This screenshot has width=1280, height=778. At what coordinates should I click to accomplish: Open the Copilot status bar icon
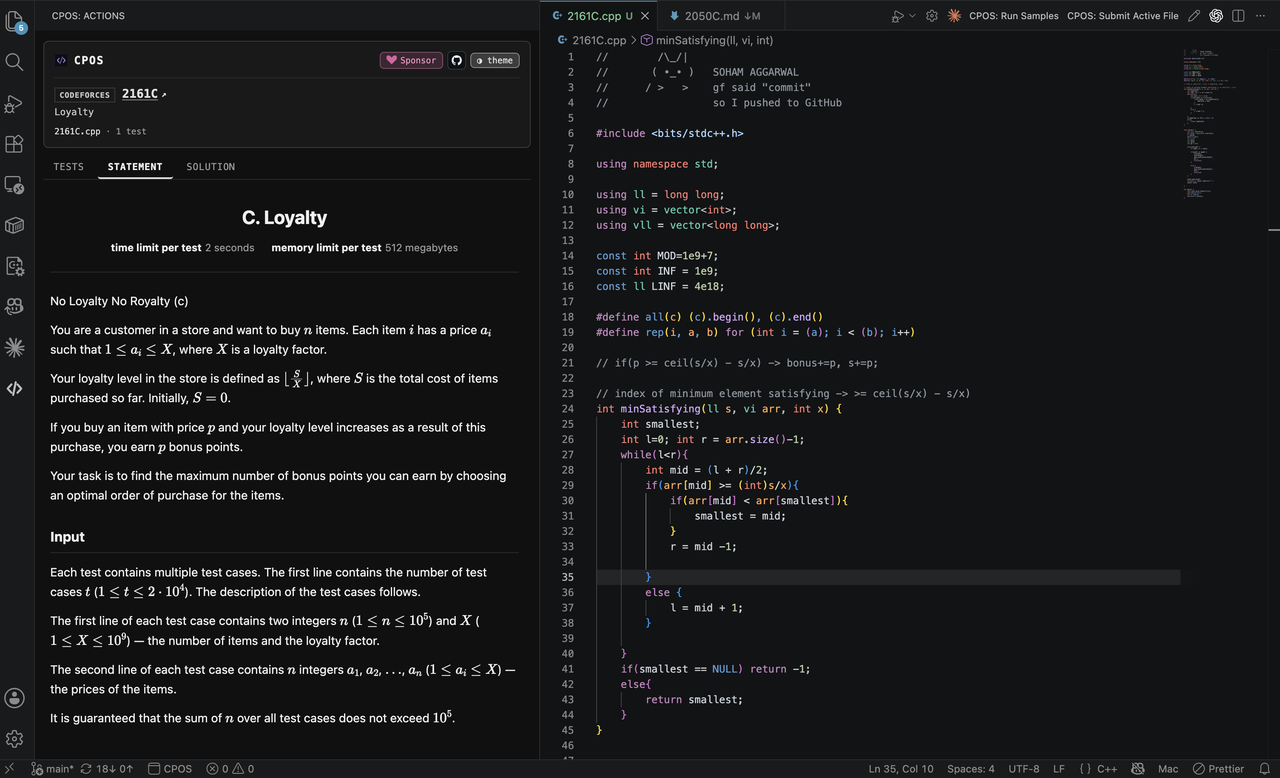pos(1137,769)
